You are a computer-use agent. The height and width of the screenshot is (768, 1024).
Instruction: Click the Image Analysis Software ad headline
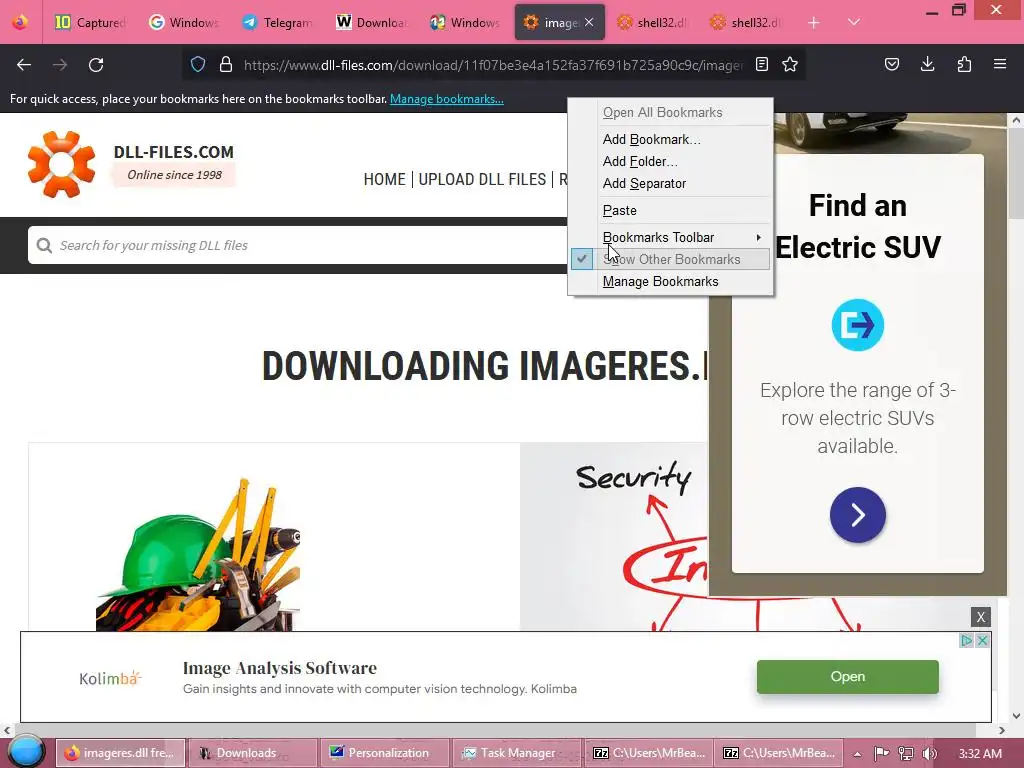tap(280, 668)
